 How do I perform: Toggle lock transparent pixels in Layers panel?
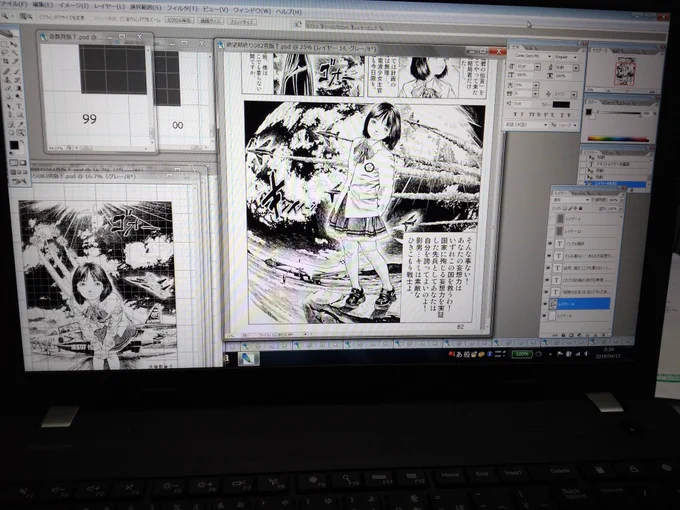click(565, 208)
